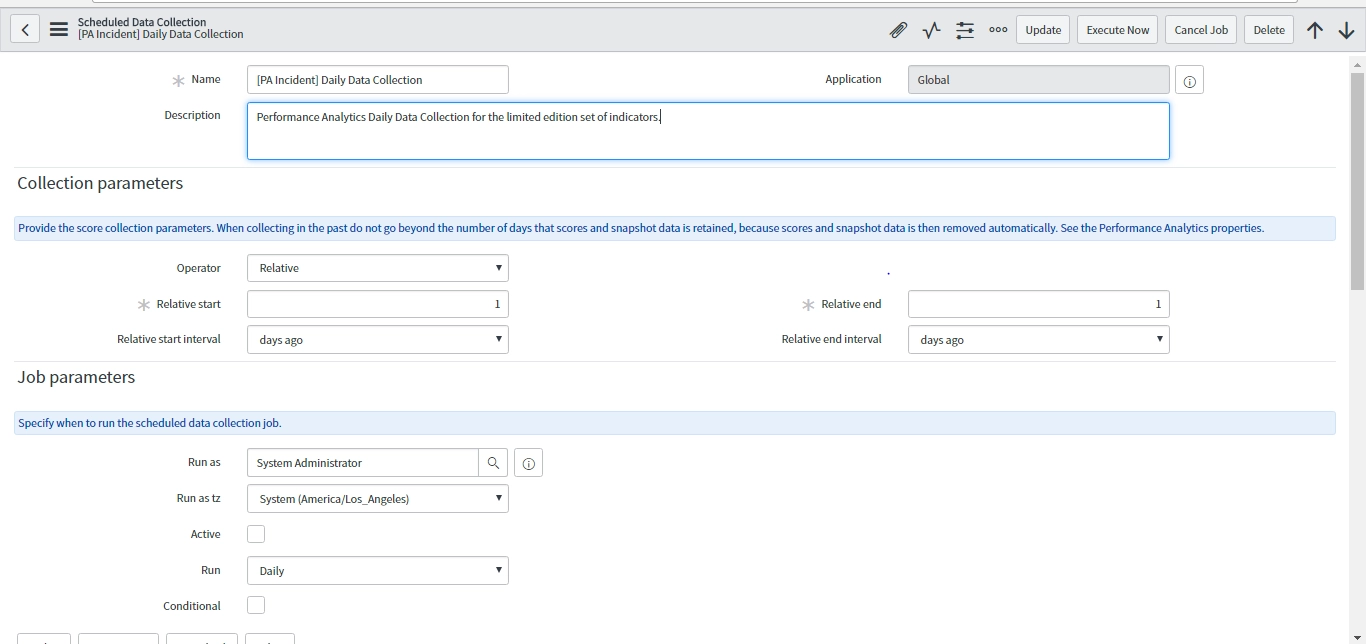Screen dimensions: 1366x644
Task: Open the form context hamburger menu
Action: (59, 28)
